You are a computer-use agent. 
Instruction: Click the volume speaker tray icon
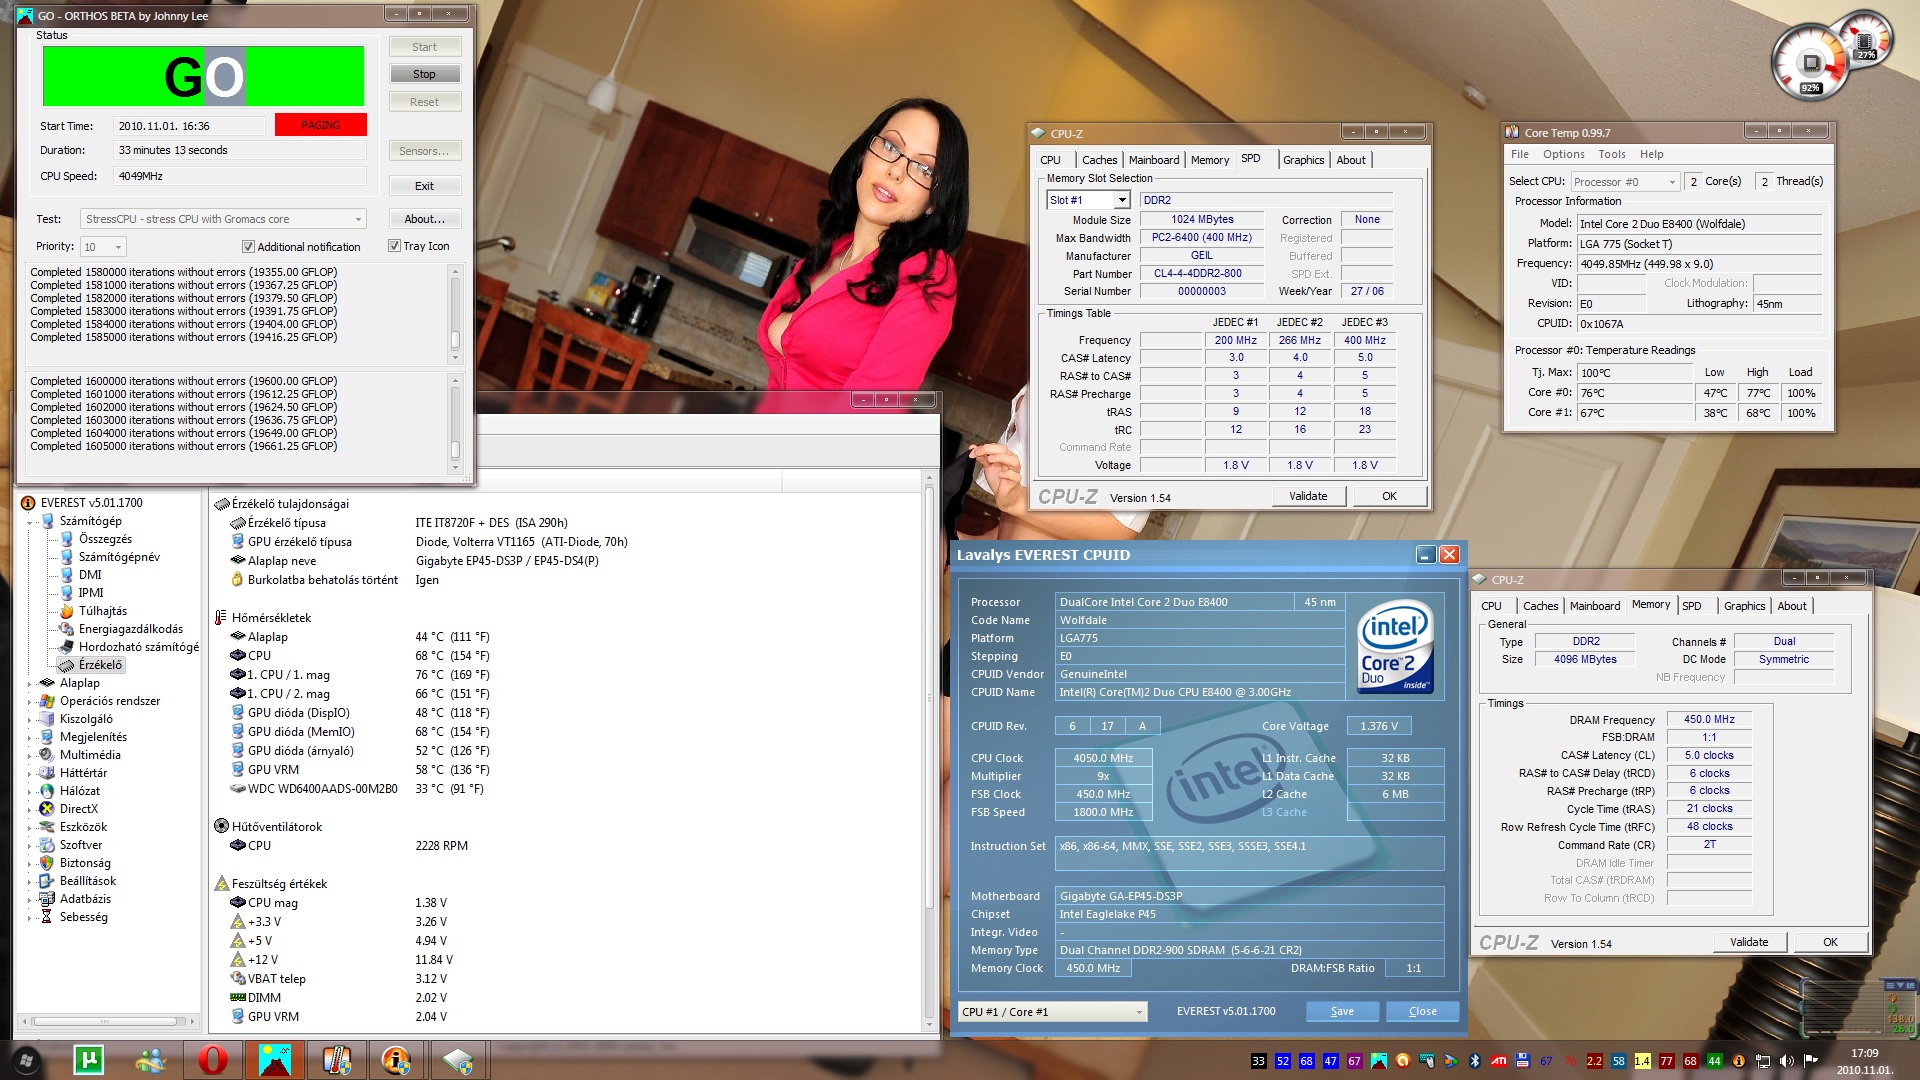tap(1786, 1061)
